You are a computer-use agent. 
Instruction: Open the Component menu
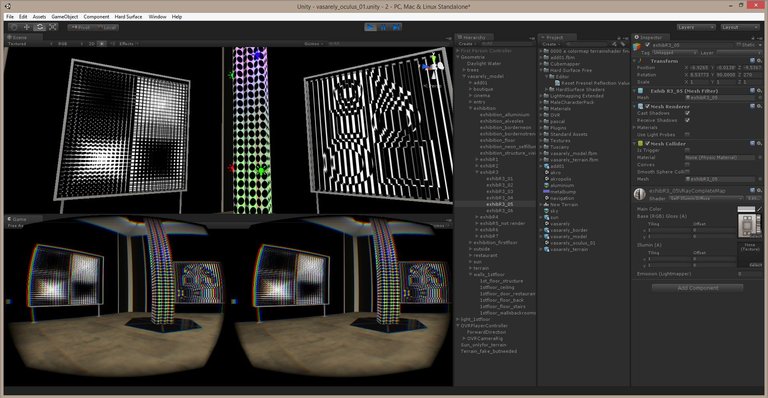point(96,17)
